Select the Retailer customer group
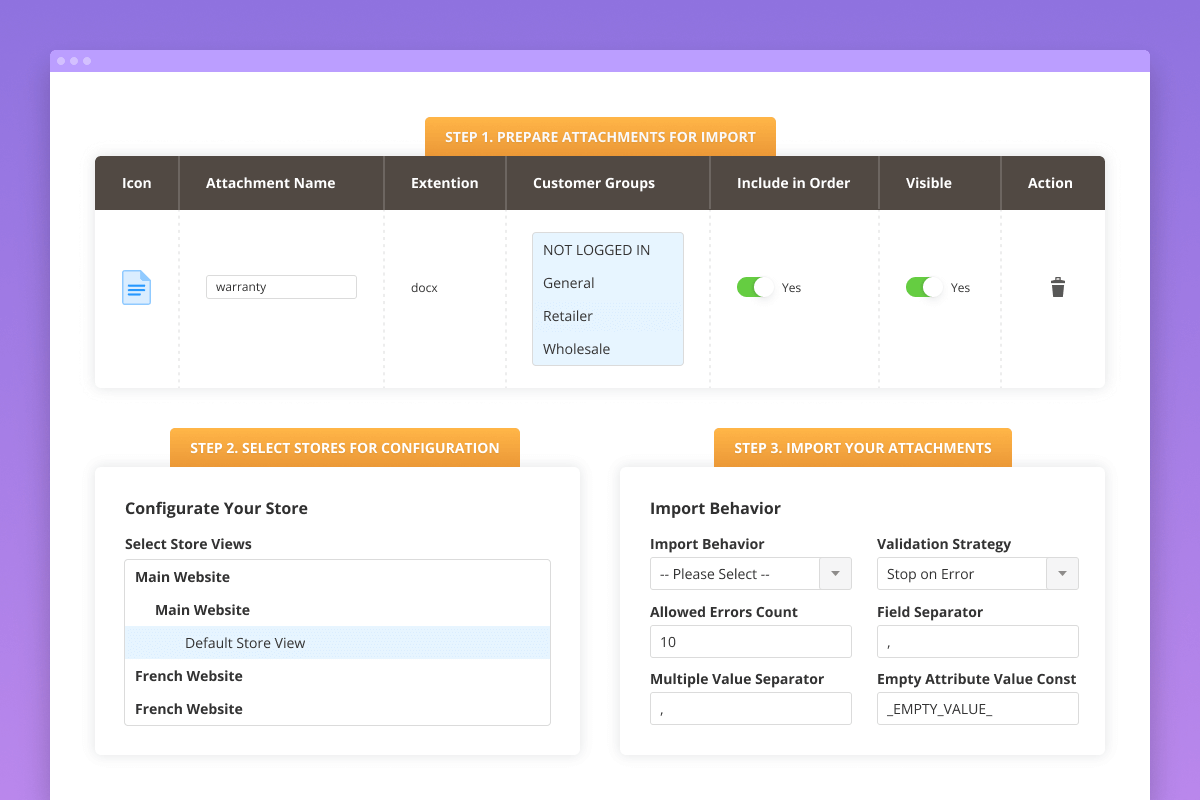Screen dimensions: 1200x800 [x=567, y=315]
